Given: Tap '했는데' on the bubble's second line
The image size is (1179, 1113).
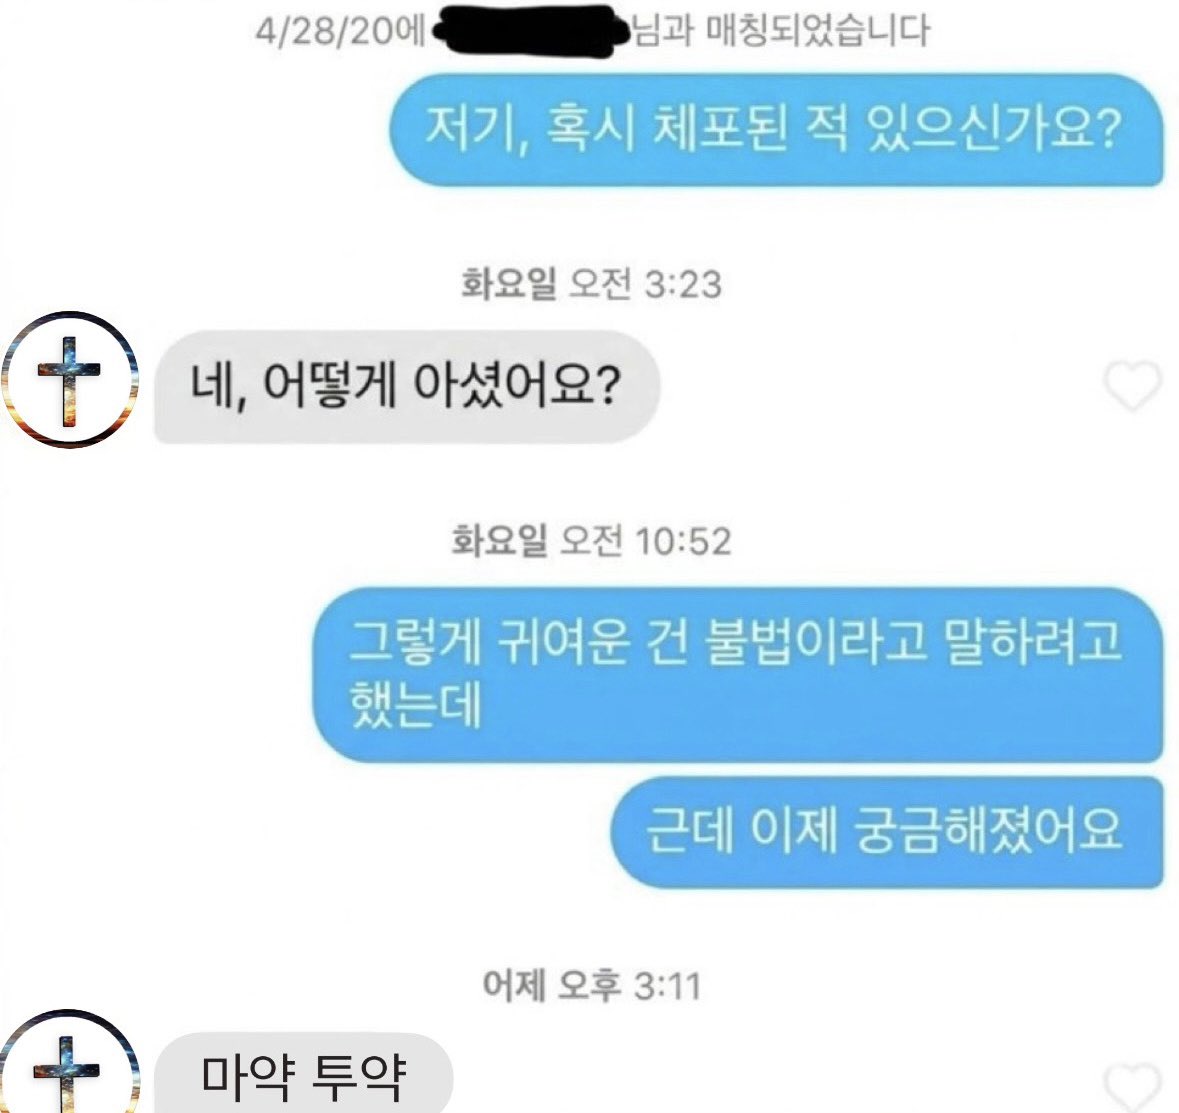Looking at the screenshot, I should [x=415, y=705].
